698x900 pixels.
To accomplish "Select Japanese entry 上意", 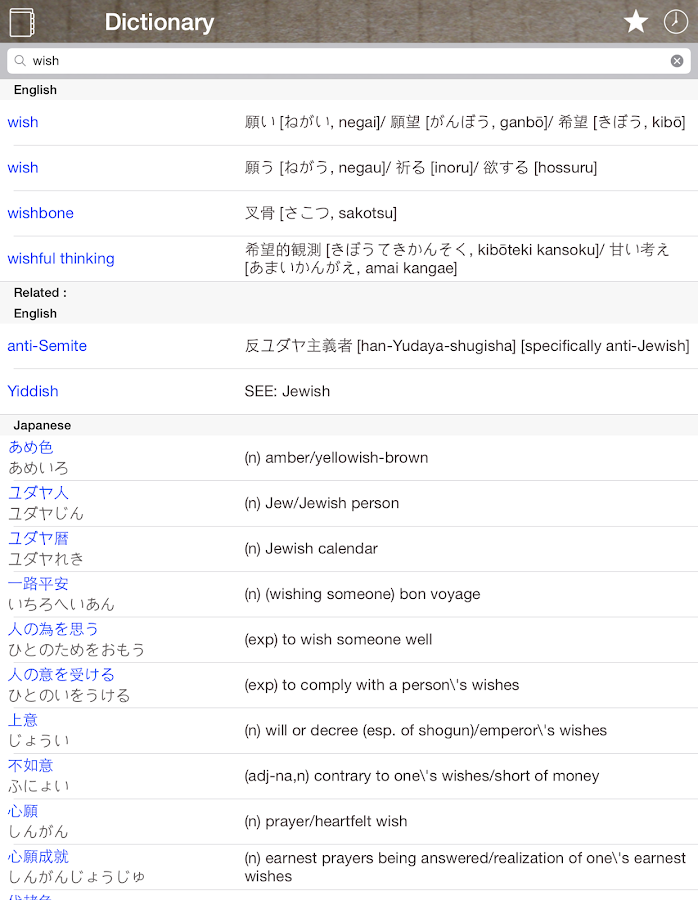I will click(x=23, y=720).
